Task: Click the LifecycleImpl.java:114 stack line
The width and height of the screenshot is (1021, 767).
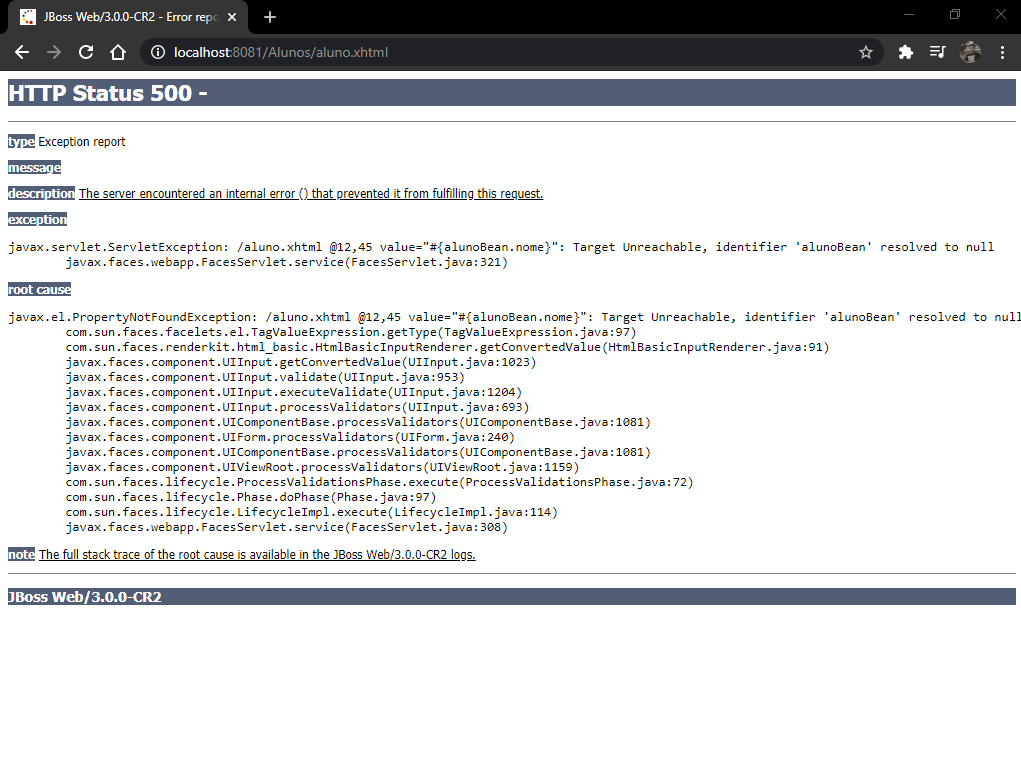Action: point(311,512)
